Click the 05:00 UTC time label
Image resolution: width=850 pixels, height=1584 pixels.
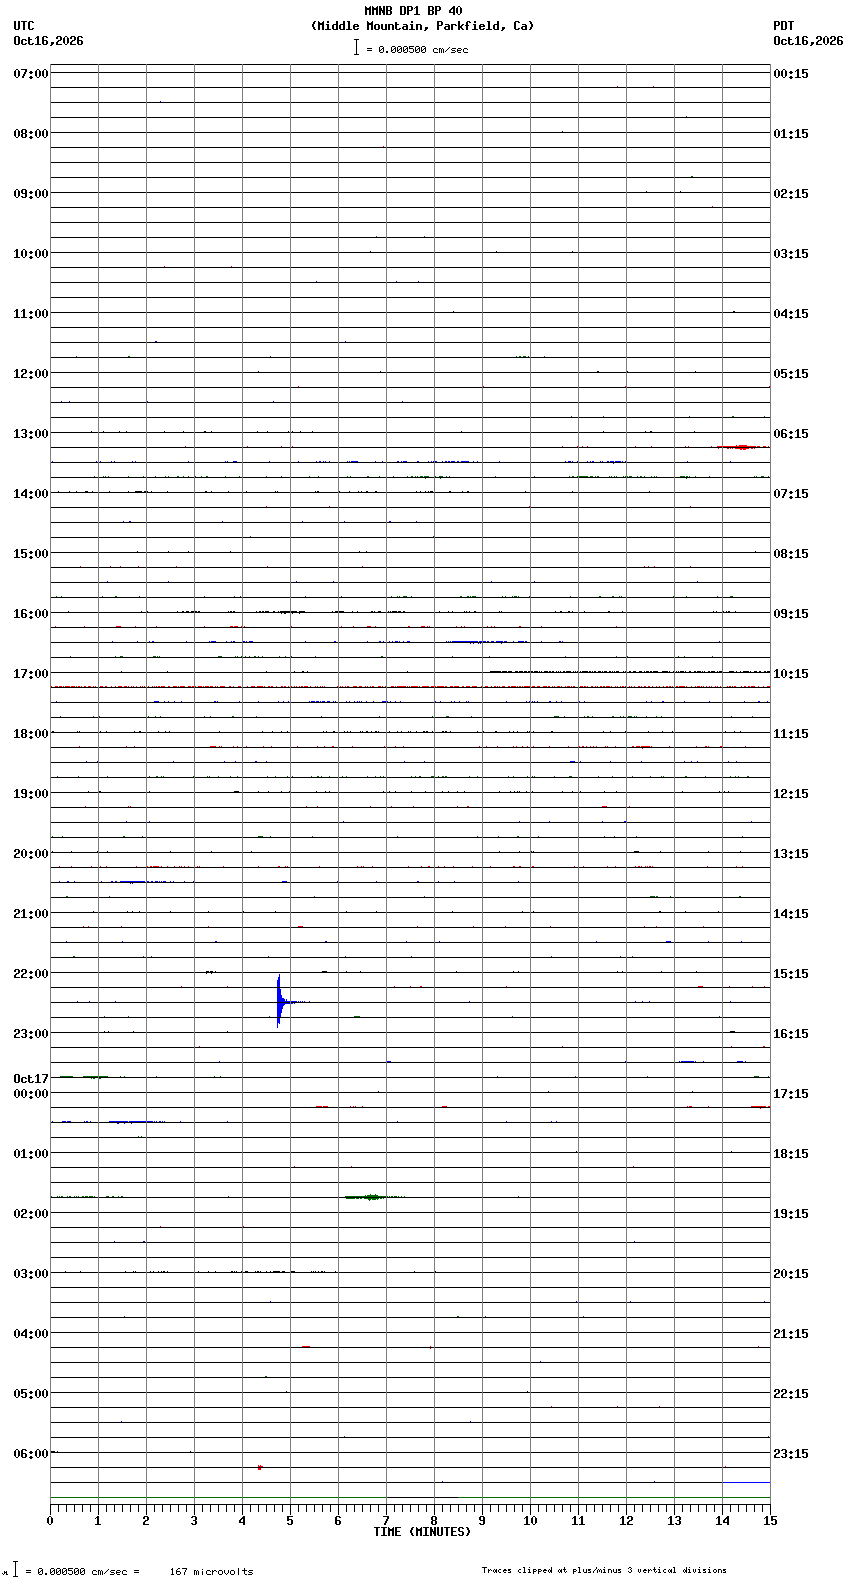(x=31, y=1394)
